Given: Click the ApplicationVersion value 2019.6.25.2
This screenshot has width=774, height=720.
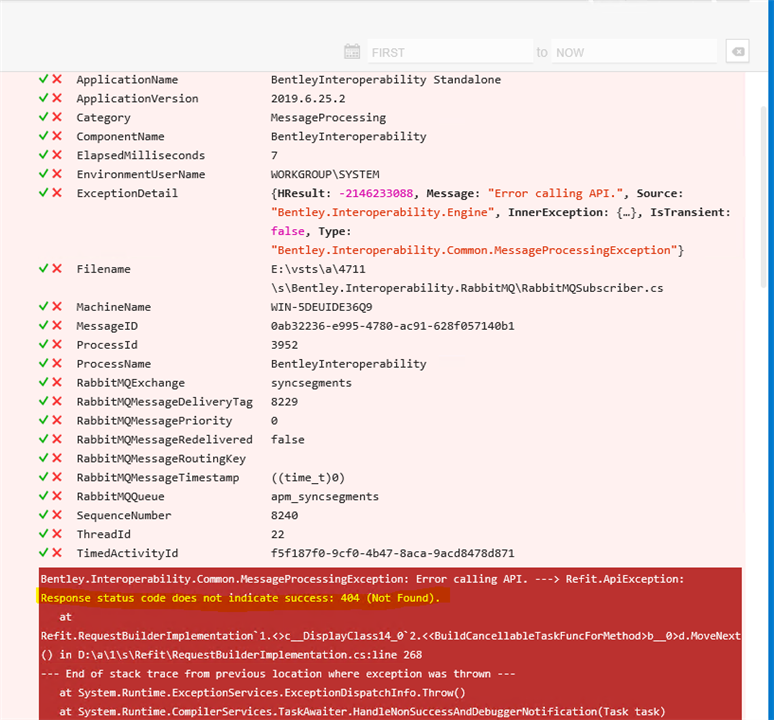Looking at the screenshot, I should 308,99.
